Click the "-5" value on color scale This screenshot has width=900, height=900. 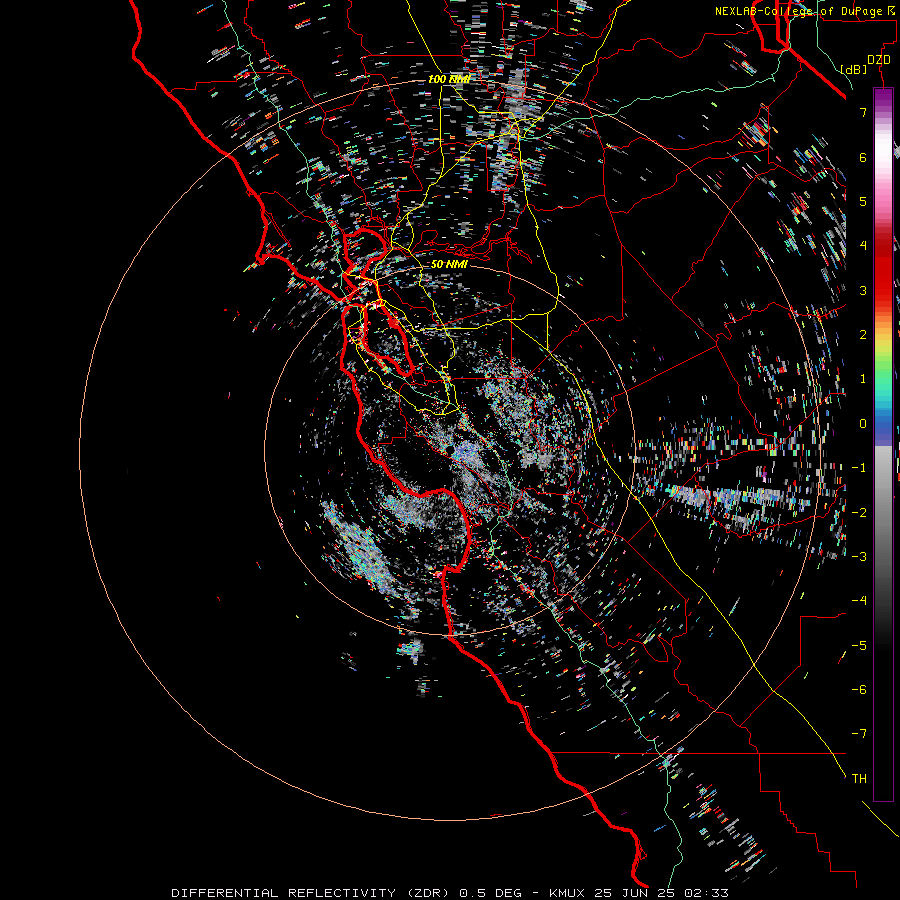click(859, 645)
